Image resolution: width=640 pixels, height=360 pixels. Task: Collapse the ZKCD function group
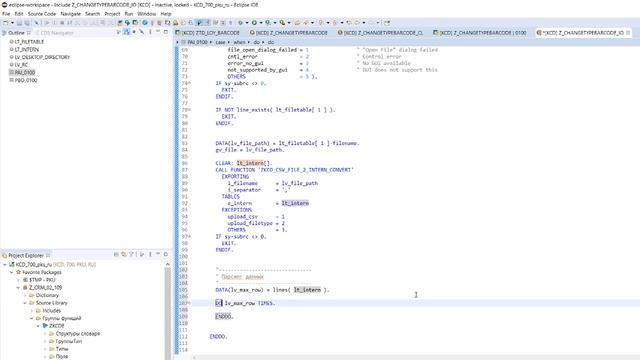coord(38,326)
